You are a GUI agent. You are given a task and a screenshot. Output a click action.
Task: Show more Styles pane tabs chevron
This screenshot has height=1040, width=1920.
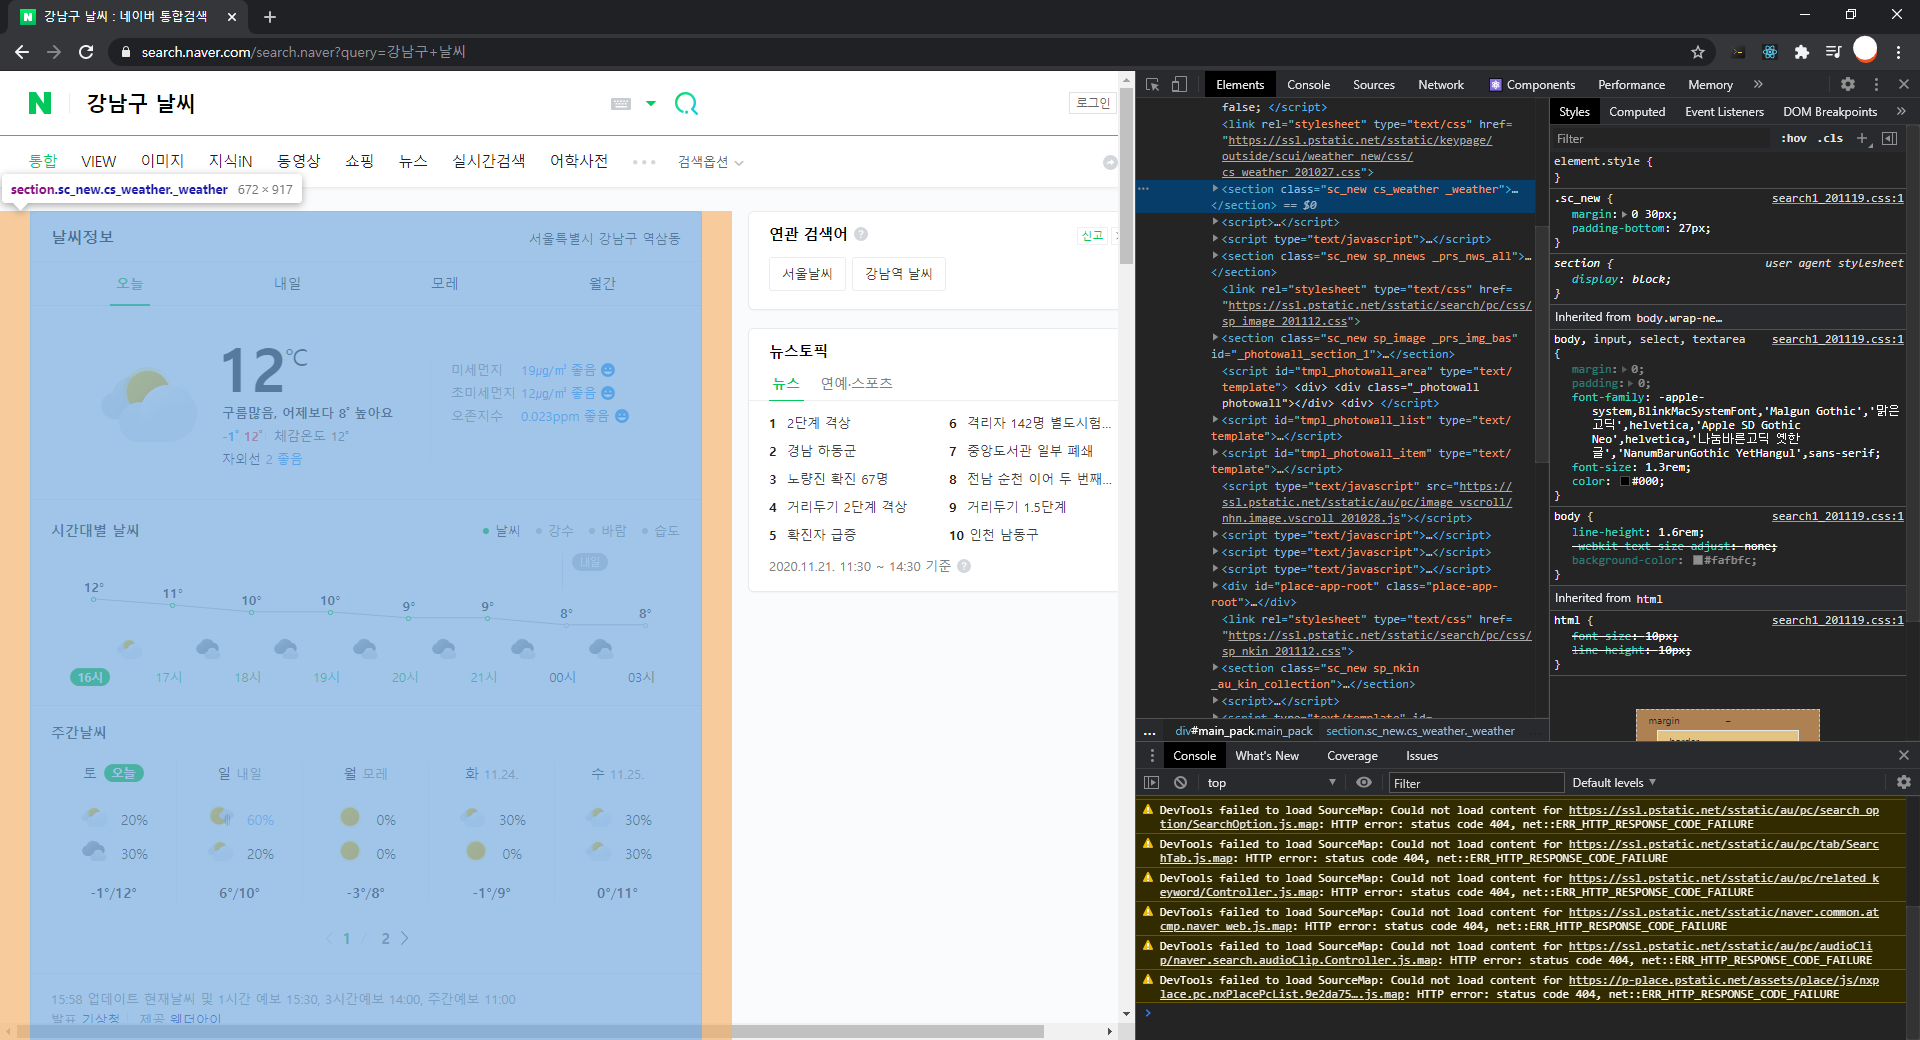pos(1901,112)
